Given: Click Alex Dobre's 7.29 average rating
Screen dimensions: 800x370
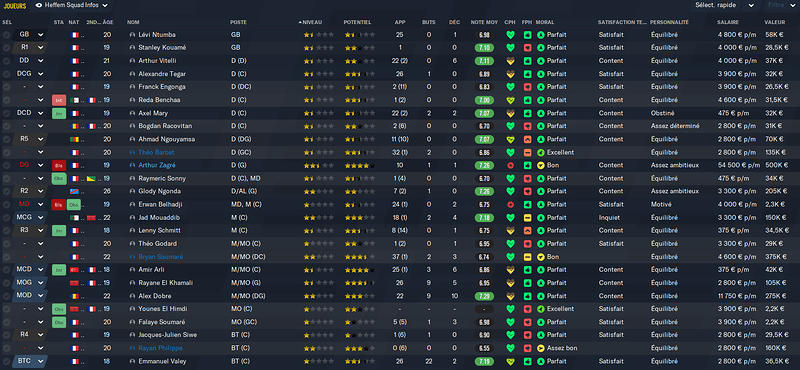Looking at the screenshot, I should click(484, 296).
